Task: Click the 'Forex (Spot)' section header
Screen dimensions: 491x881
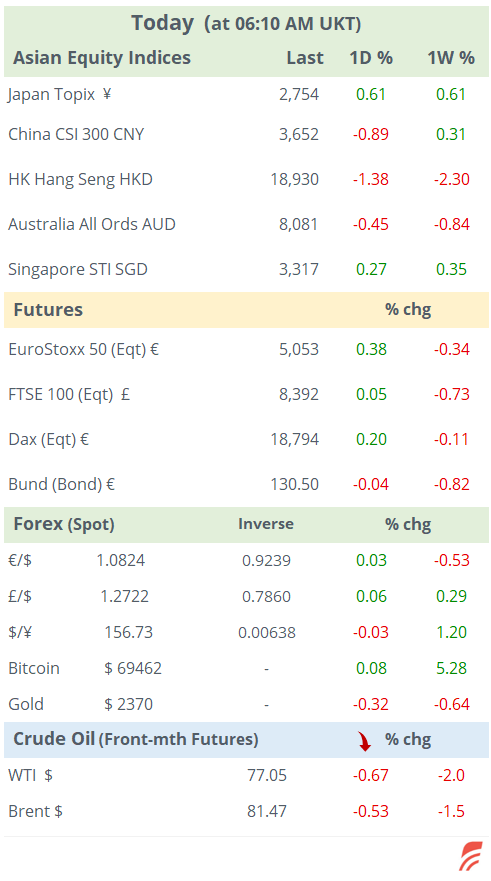Action: click(x=63, y=524)
